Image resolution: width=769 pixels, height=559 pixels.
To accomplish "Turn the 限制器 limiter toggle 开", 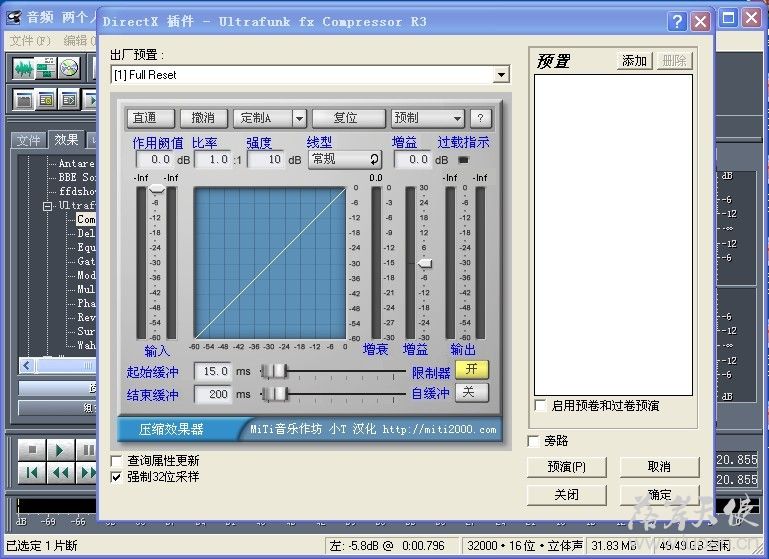I will click(x=472, y=370).
